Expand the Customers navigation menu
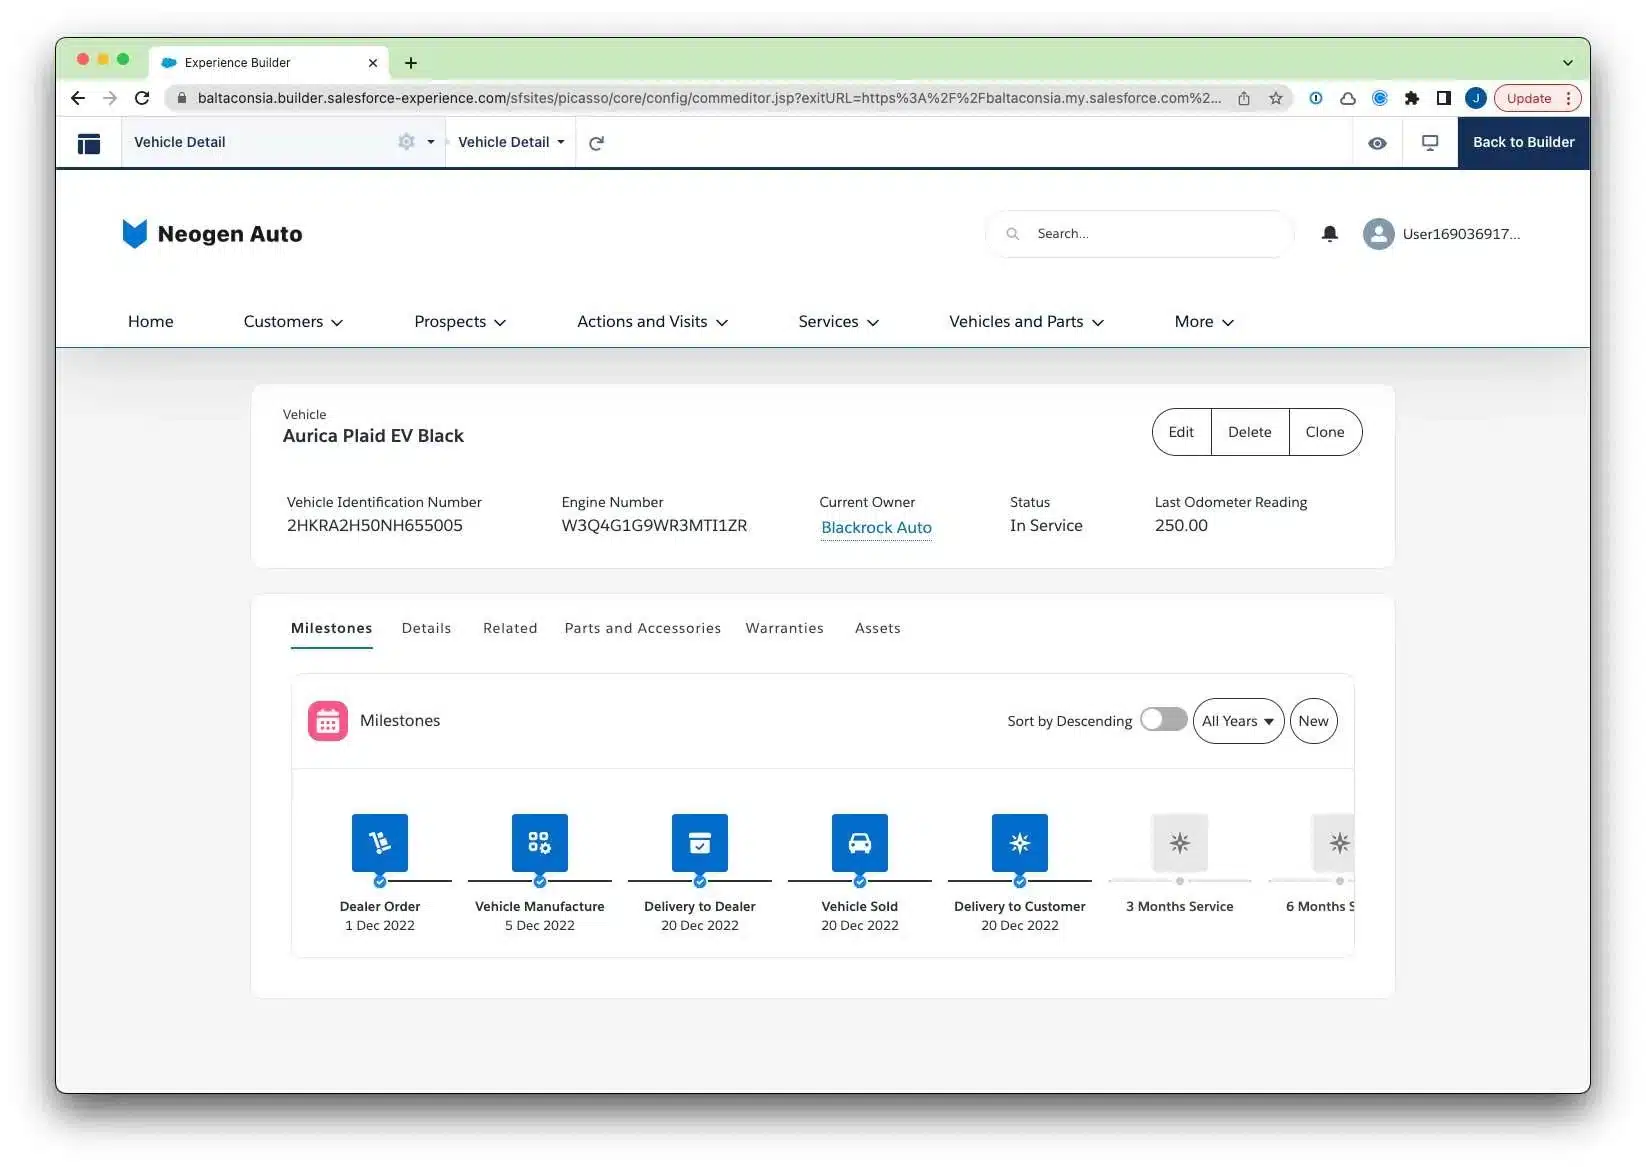This screenshot has height=1167, width=1646. (x=293, y=322)
